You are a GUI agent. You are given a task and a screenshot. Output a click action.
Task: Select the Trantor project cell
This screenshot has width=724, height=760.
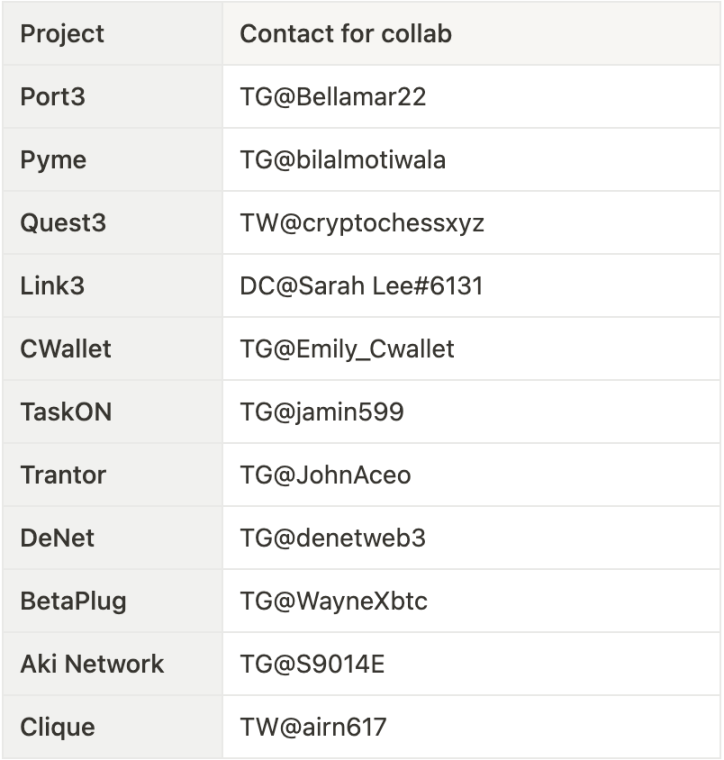(62, 475)
